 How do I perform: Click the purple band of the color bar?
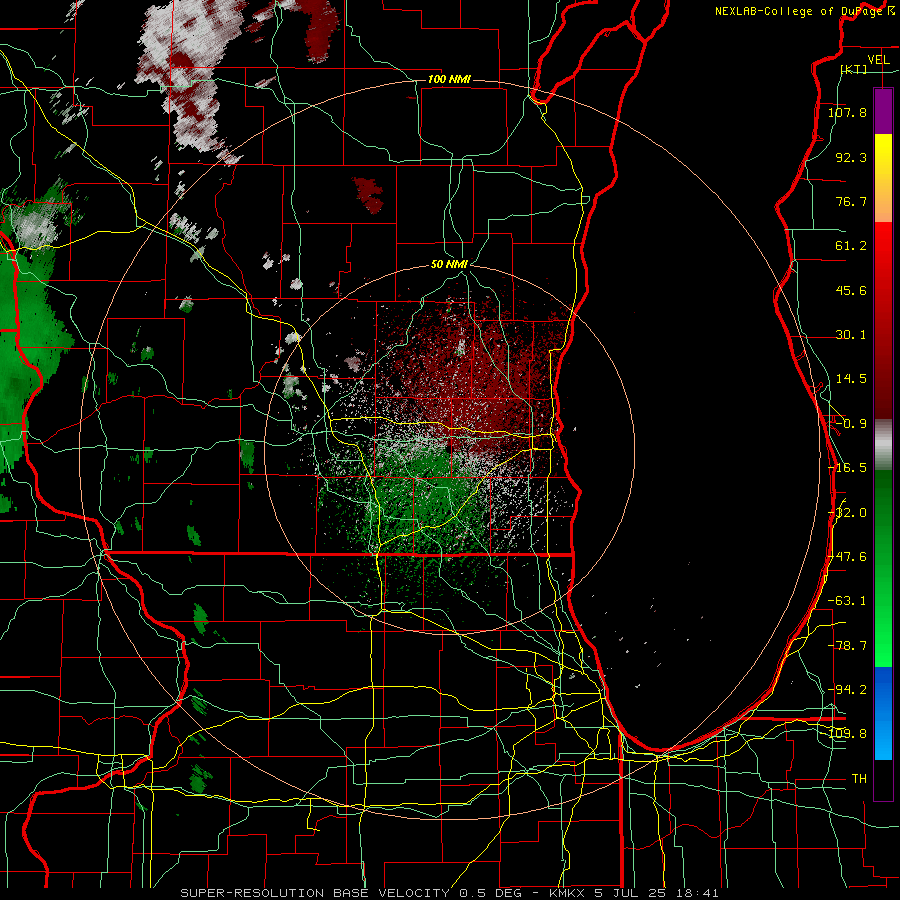[x=883, y=111]
